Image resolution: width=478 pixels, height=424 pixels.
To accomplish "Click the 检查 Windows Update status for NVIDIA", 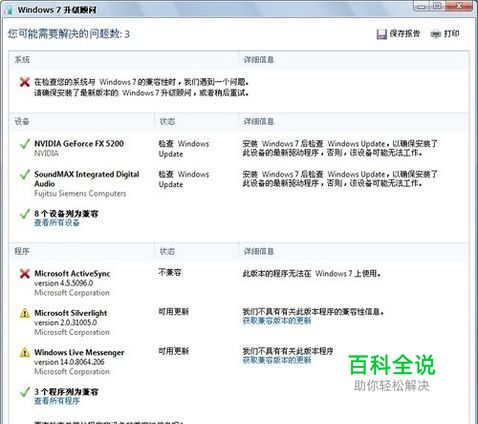I will click(x=184, y=149).
